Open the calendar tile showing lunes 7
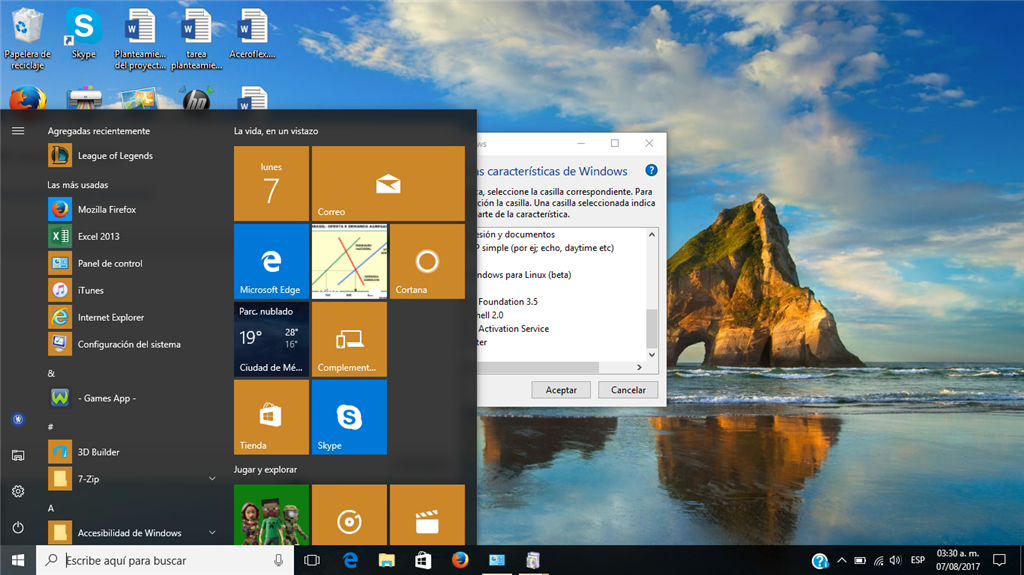Image resolution: width=1024 pixels, height=575 pixels. click(x=271, y=184)
